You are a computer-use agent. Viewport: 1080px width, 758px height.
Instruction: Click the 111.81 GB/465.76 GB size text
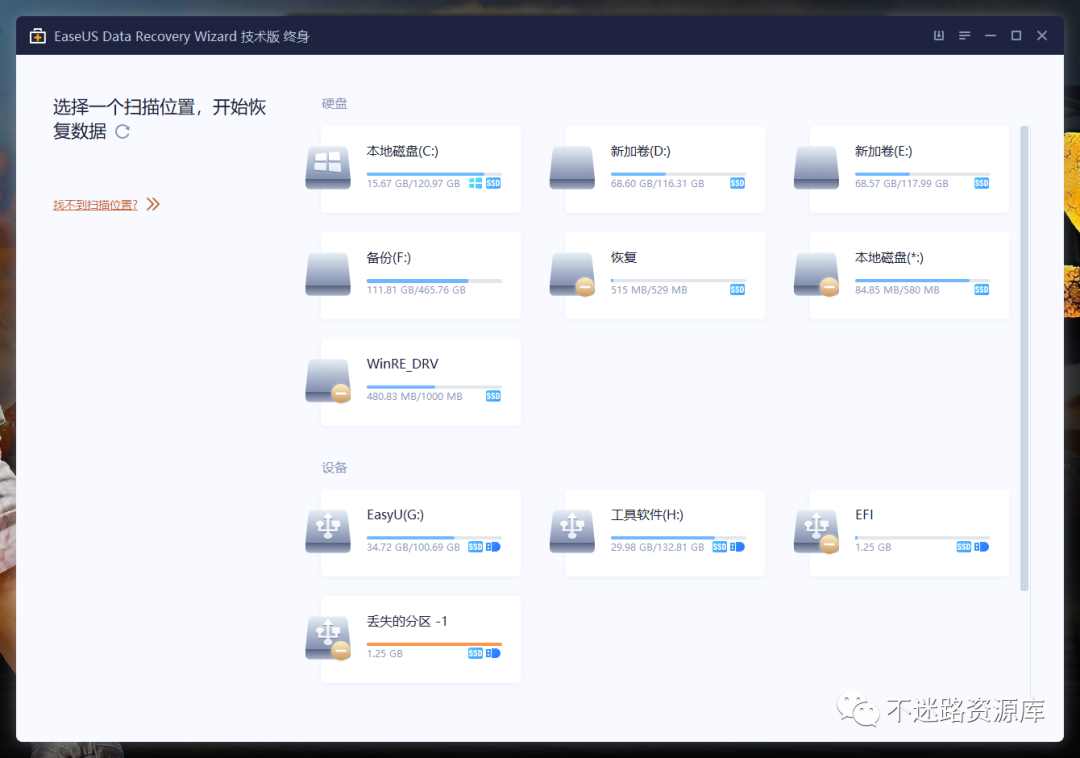(x=416, y=290)
